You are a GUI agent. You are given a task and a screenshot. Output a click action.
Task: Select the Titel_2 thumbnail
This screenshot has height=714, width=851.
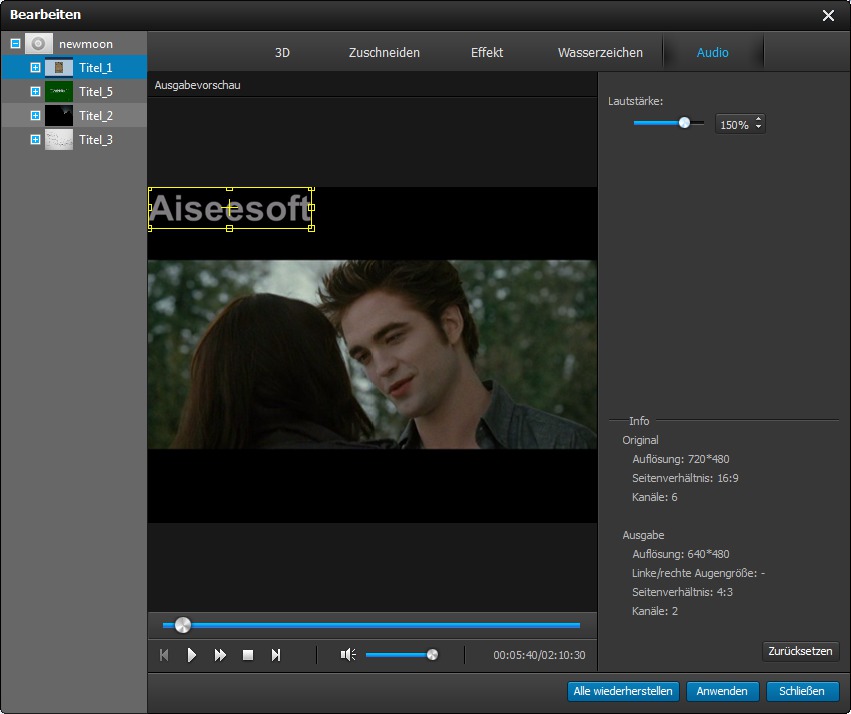pyautogui.click(x=59, y=115)
